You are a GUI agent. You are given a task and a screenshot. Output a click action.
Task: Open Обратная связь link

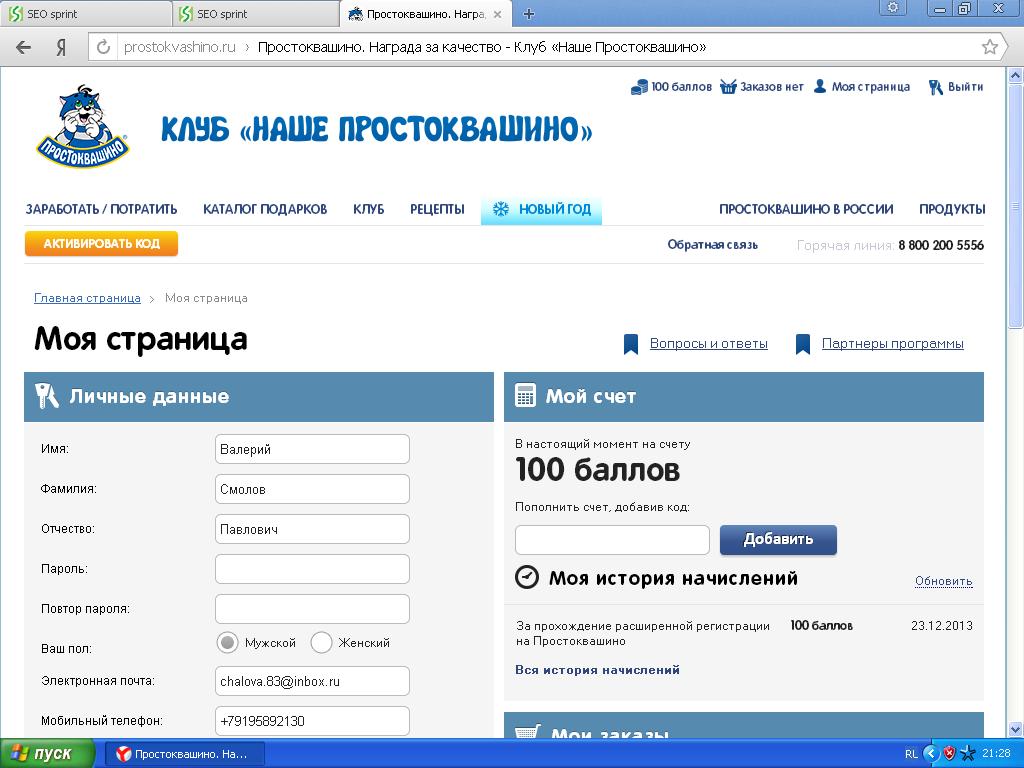tap(712, 245)
